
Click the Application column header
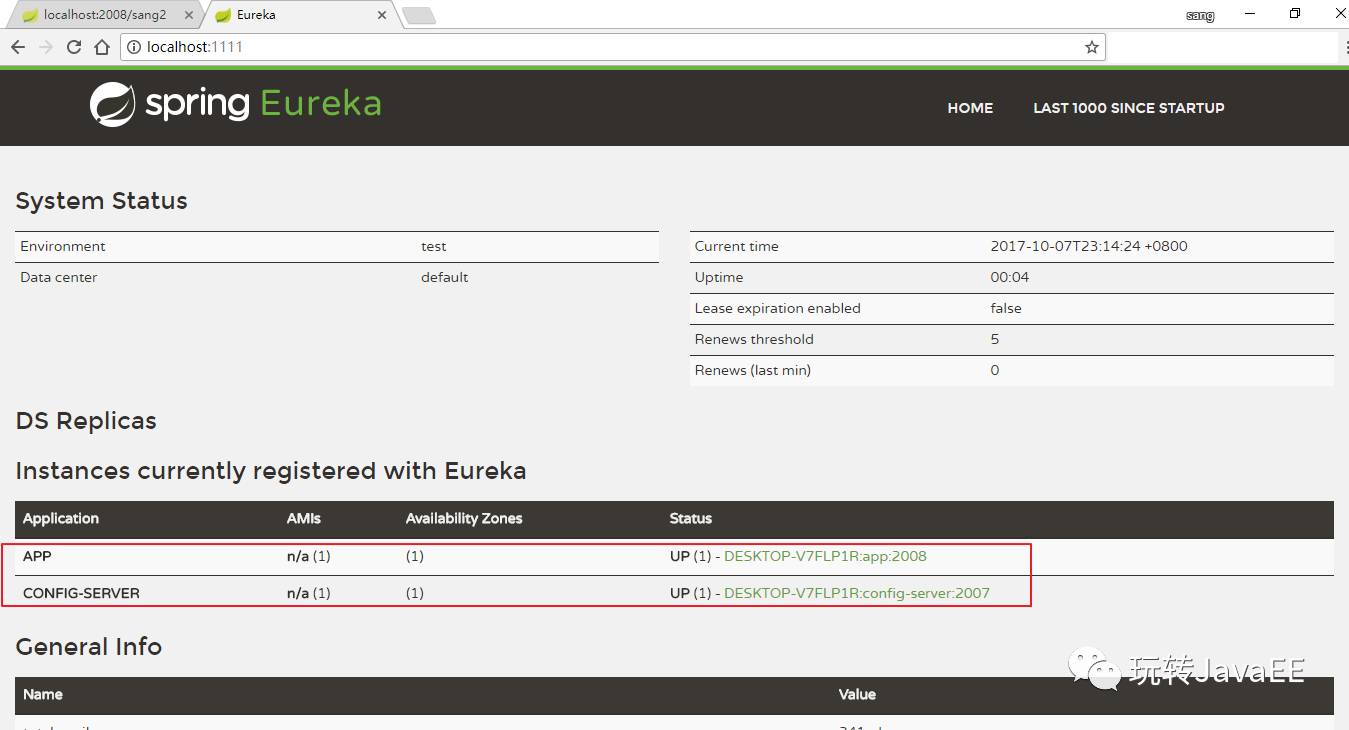point(61,518)
